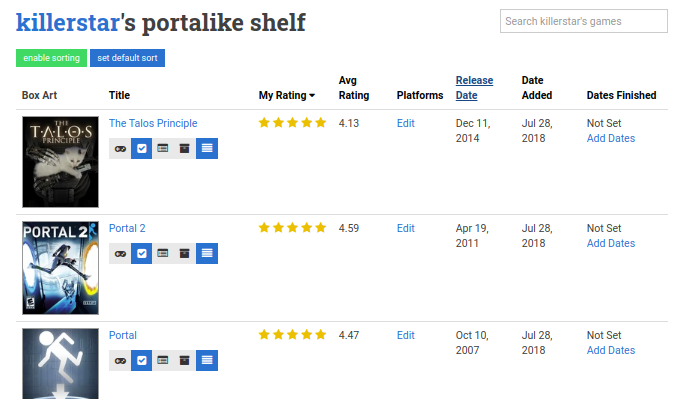
Task: Edit platforms for Portal 2
Action: (x=406, y=228)
